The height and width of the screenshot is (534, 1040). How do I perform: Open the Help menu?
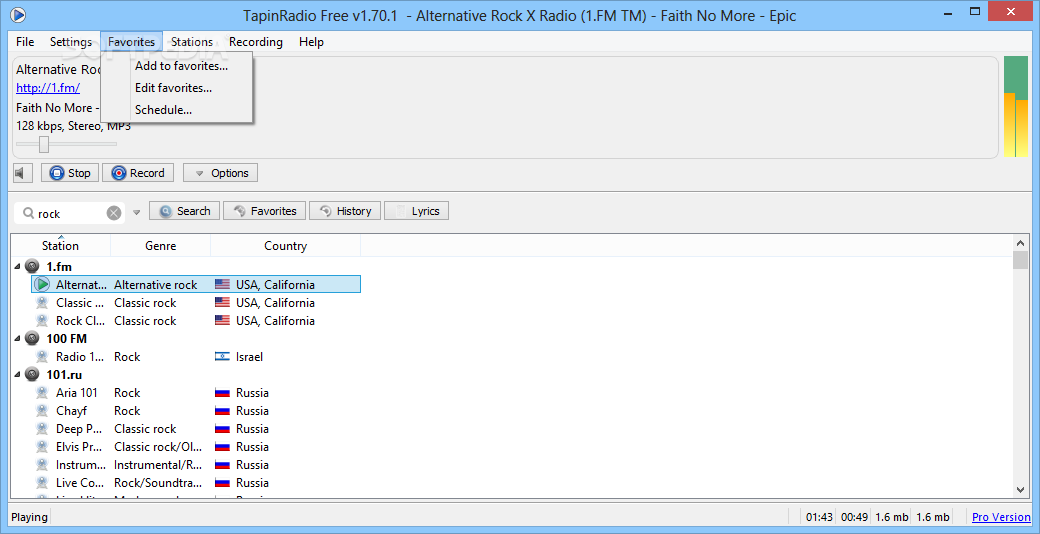coord(311,42)
